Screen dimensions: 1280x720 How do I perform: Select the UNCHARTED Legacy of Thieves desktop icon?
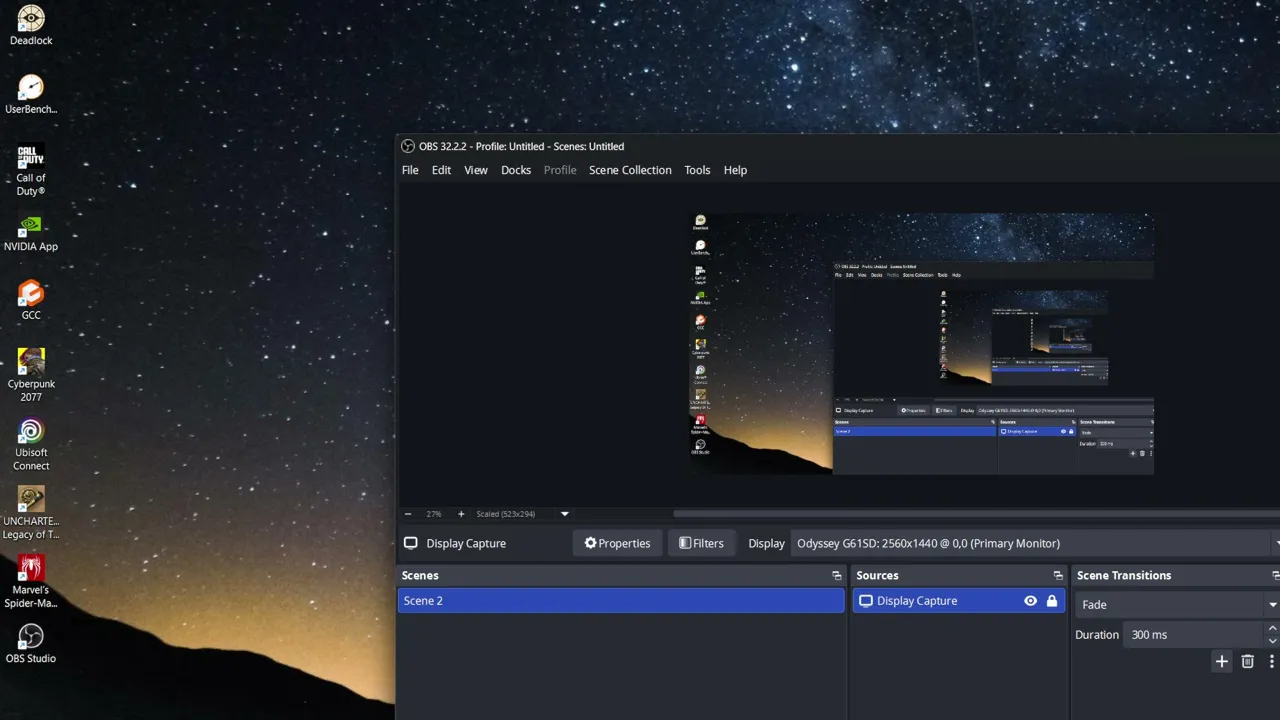31,513
